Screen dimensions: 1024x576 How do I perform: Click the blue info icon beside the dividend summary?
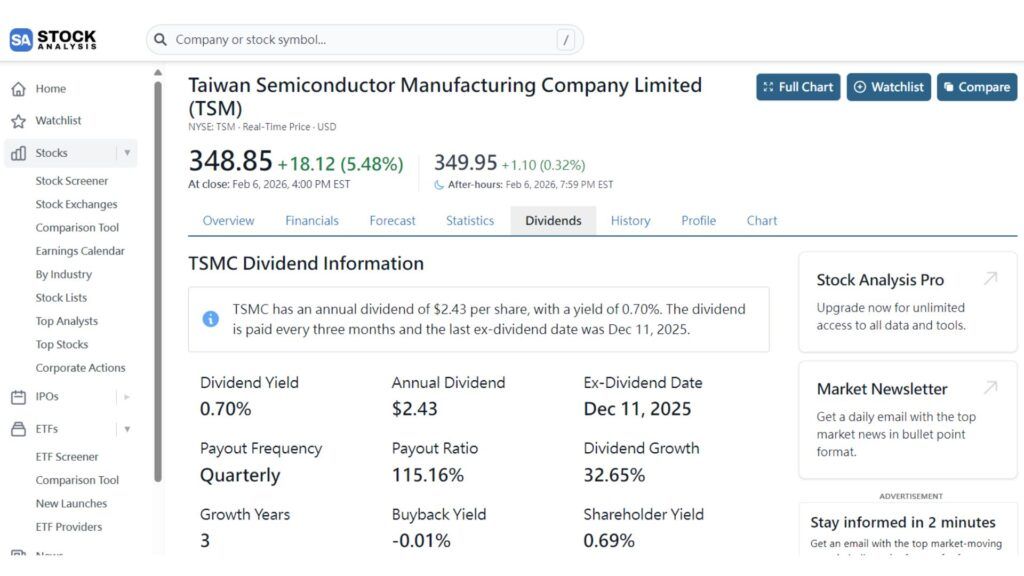pos(211,318)
